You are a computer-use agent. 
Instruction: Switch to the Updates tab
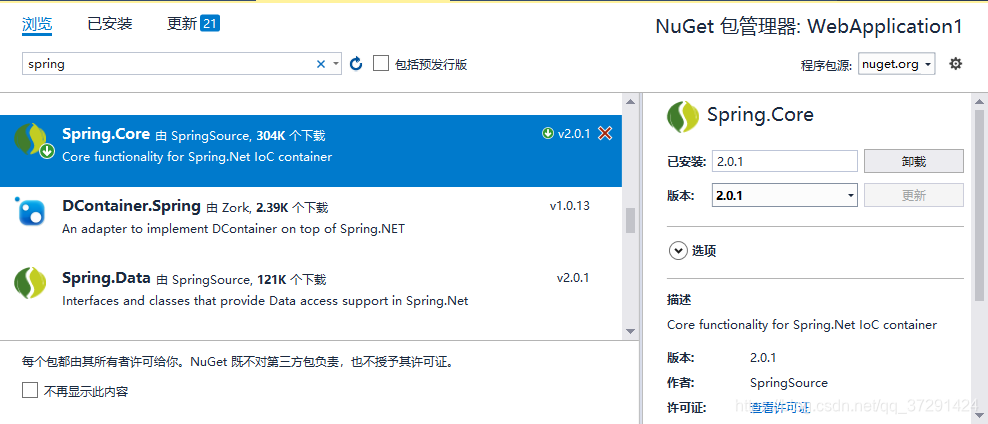(x=182, y=24)
